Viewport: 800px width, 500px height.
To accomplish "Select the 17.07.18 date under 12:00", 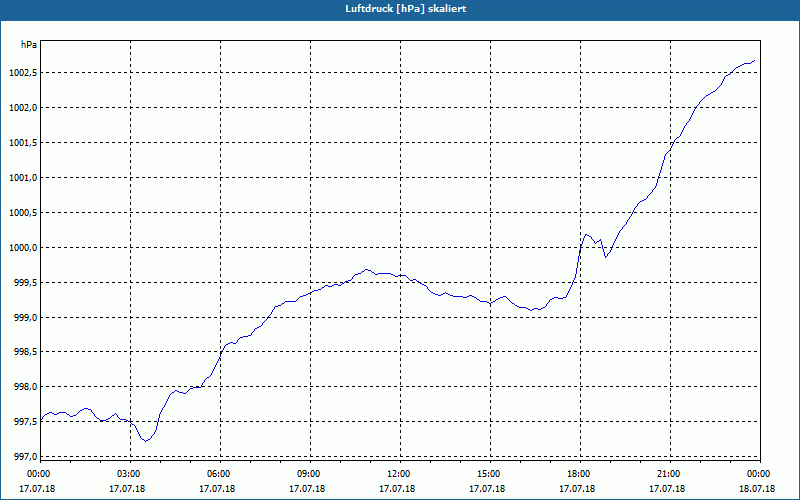I will point(397,489).
